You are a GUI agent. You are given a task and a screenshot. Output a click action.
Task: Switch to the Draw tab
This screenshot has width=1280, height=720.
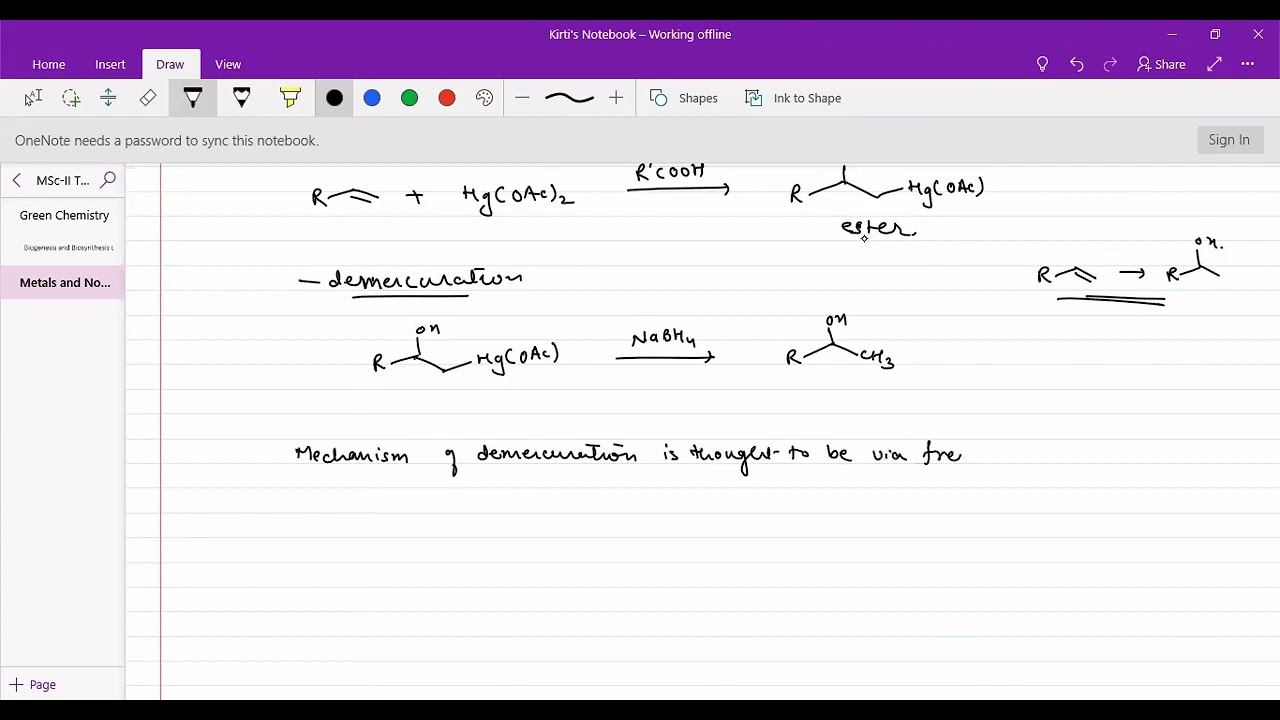coord(170,64)
